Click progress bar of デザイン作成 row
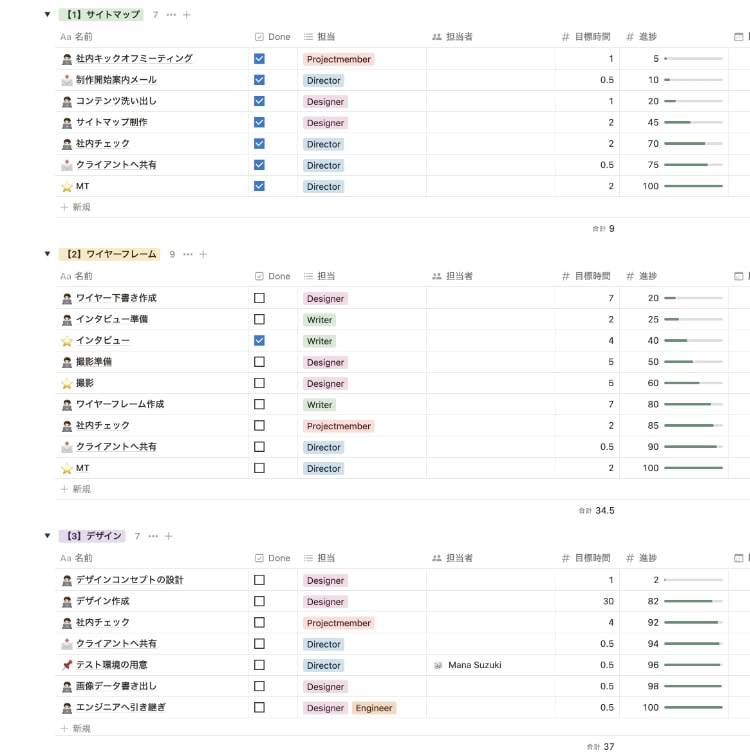This screenshot has width=750, height=756. pos(693,601)
